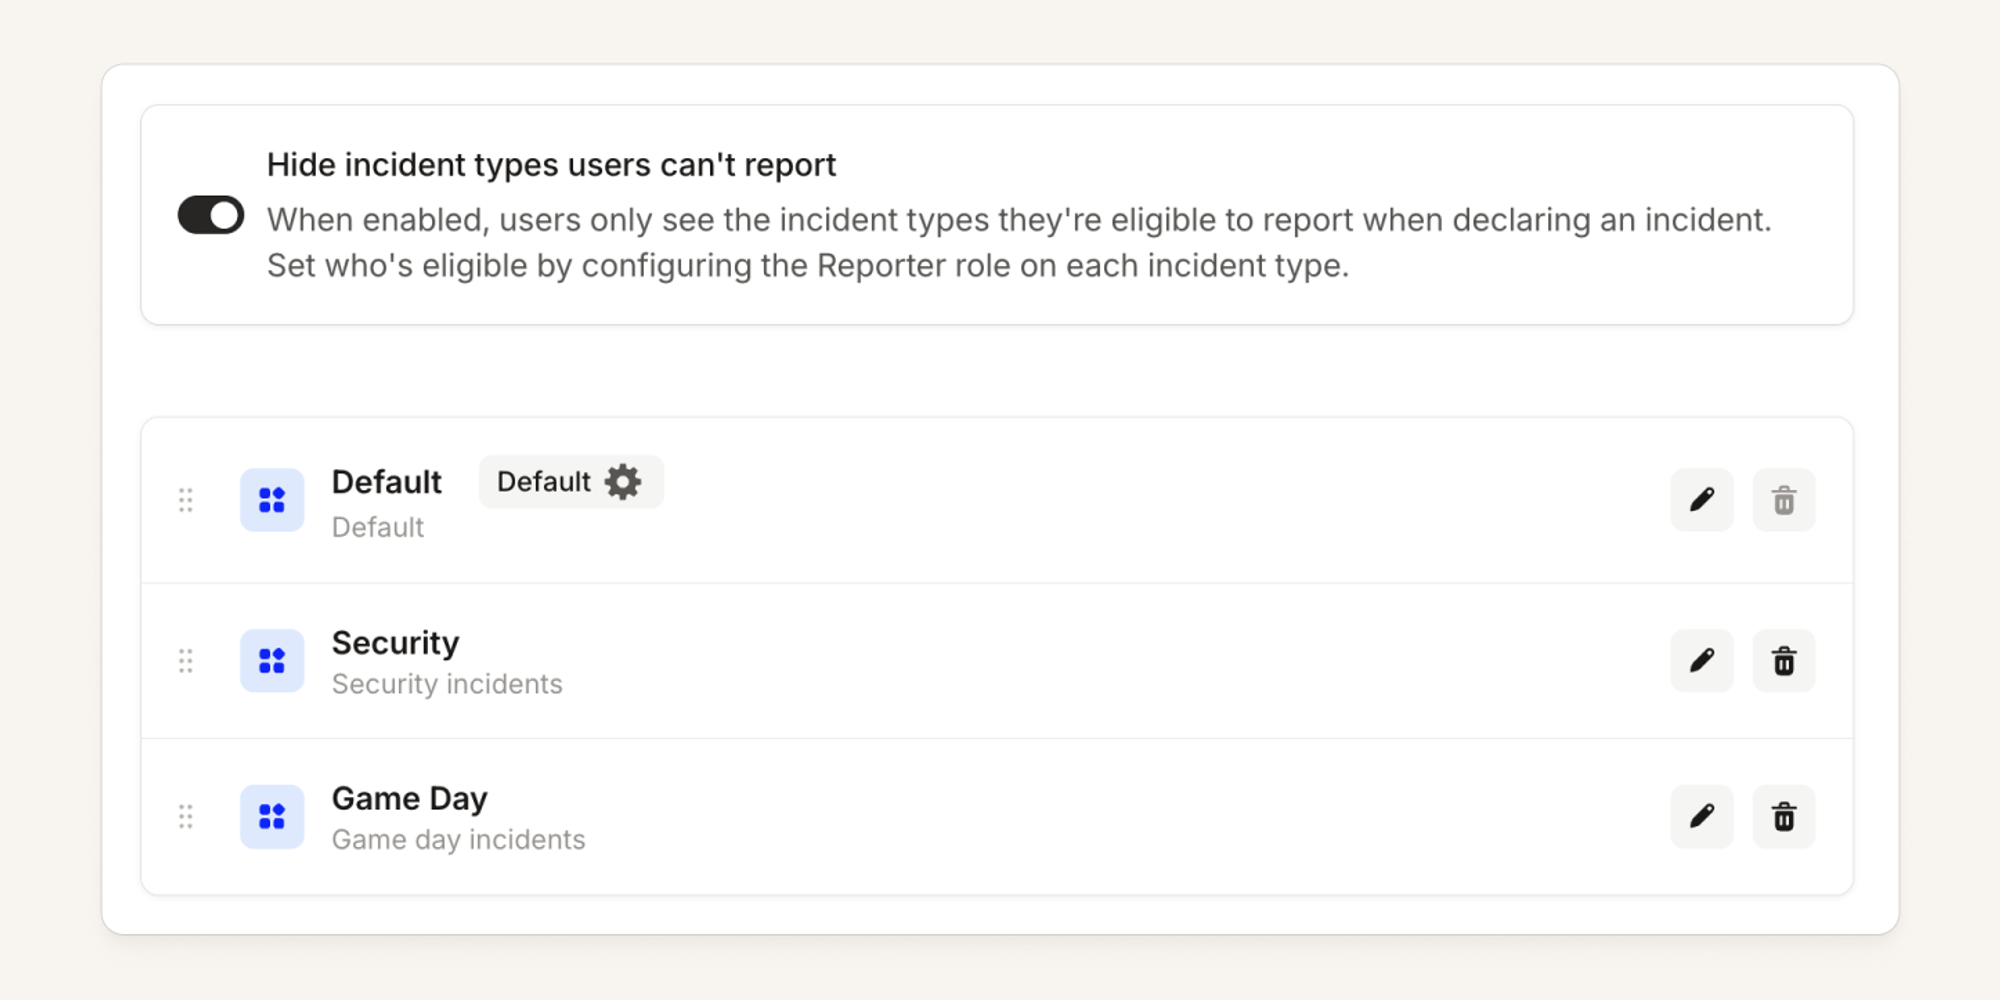Open the Security incident type name
Image resolution: width=2000 pixels, height=1000 pixels.
pos(396,643)
